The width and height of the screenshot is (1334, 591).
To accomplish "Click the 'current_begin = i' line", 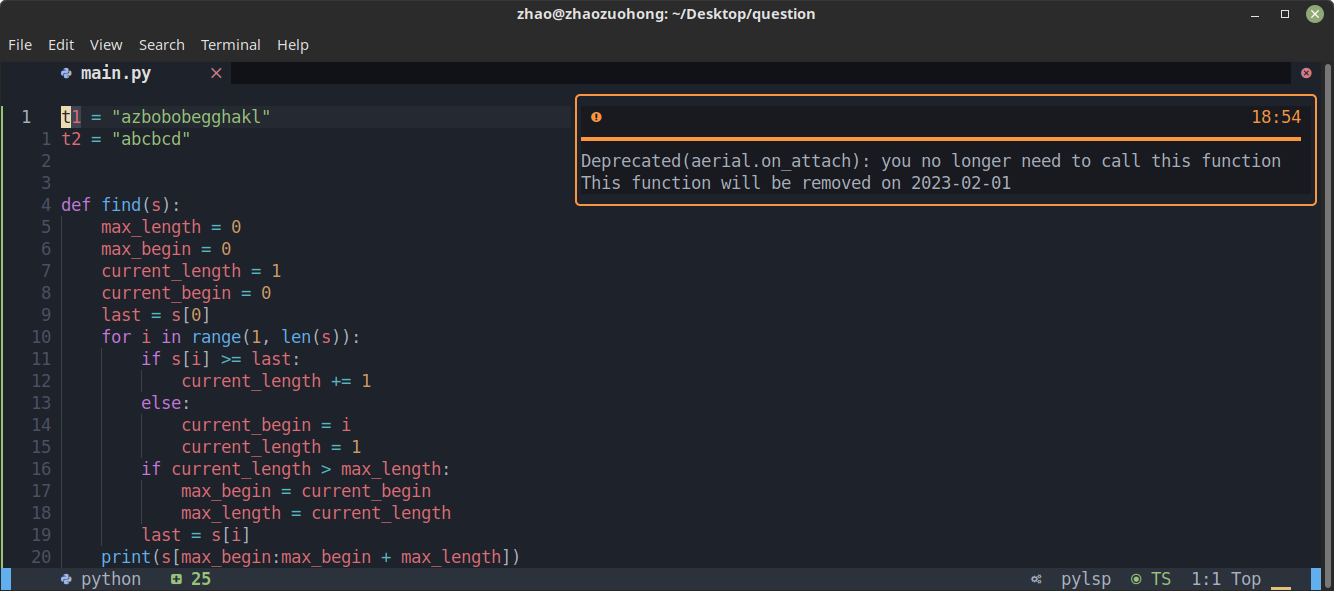I will (266, 425).
